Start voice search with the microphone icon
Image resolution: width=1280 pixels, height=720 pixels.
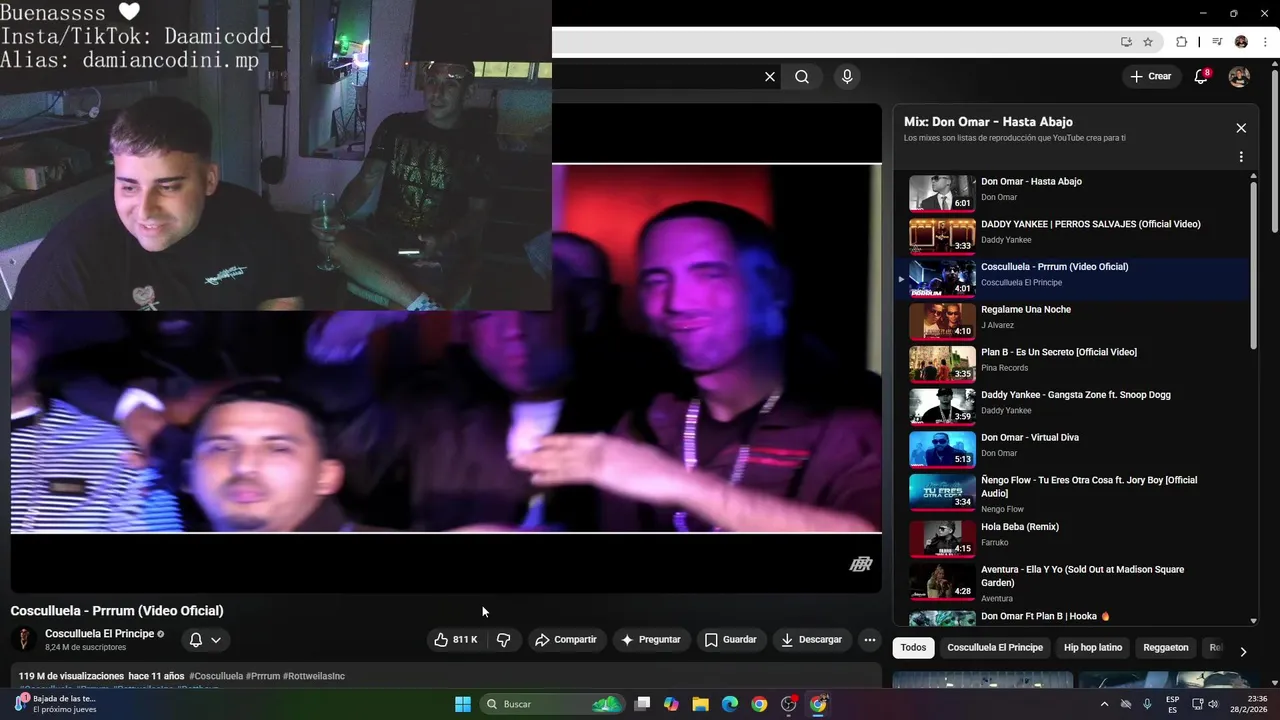click(x=847, y=77)
